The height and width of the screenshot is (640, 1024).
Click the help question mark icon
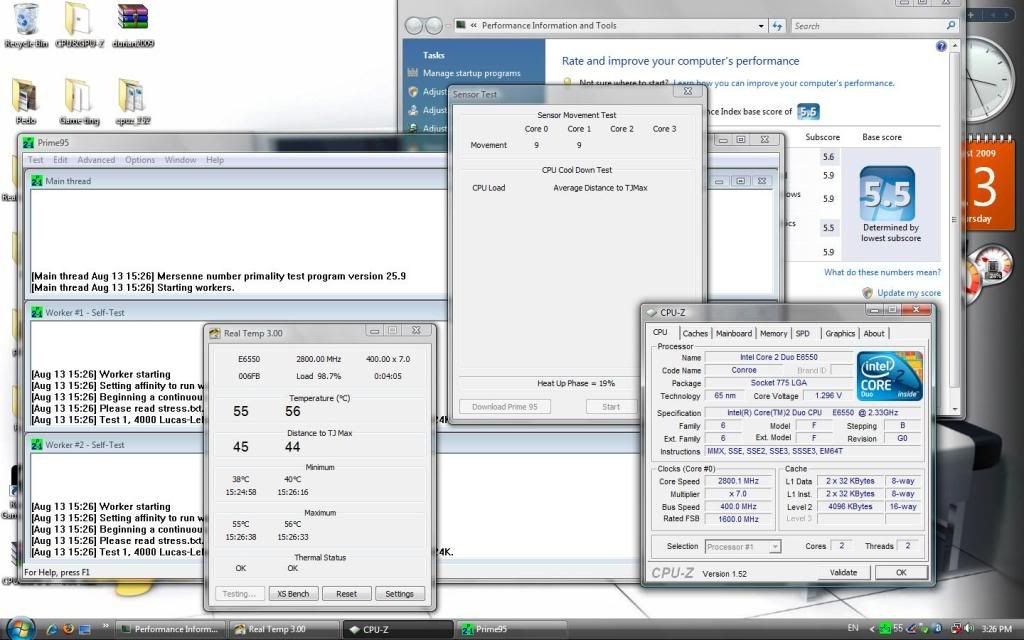pos(941,47)
